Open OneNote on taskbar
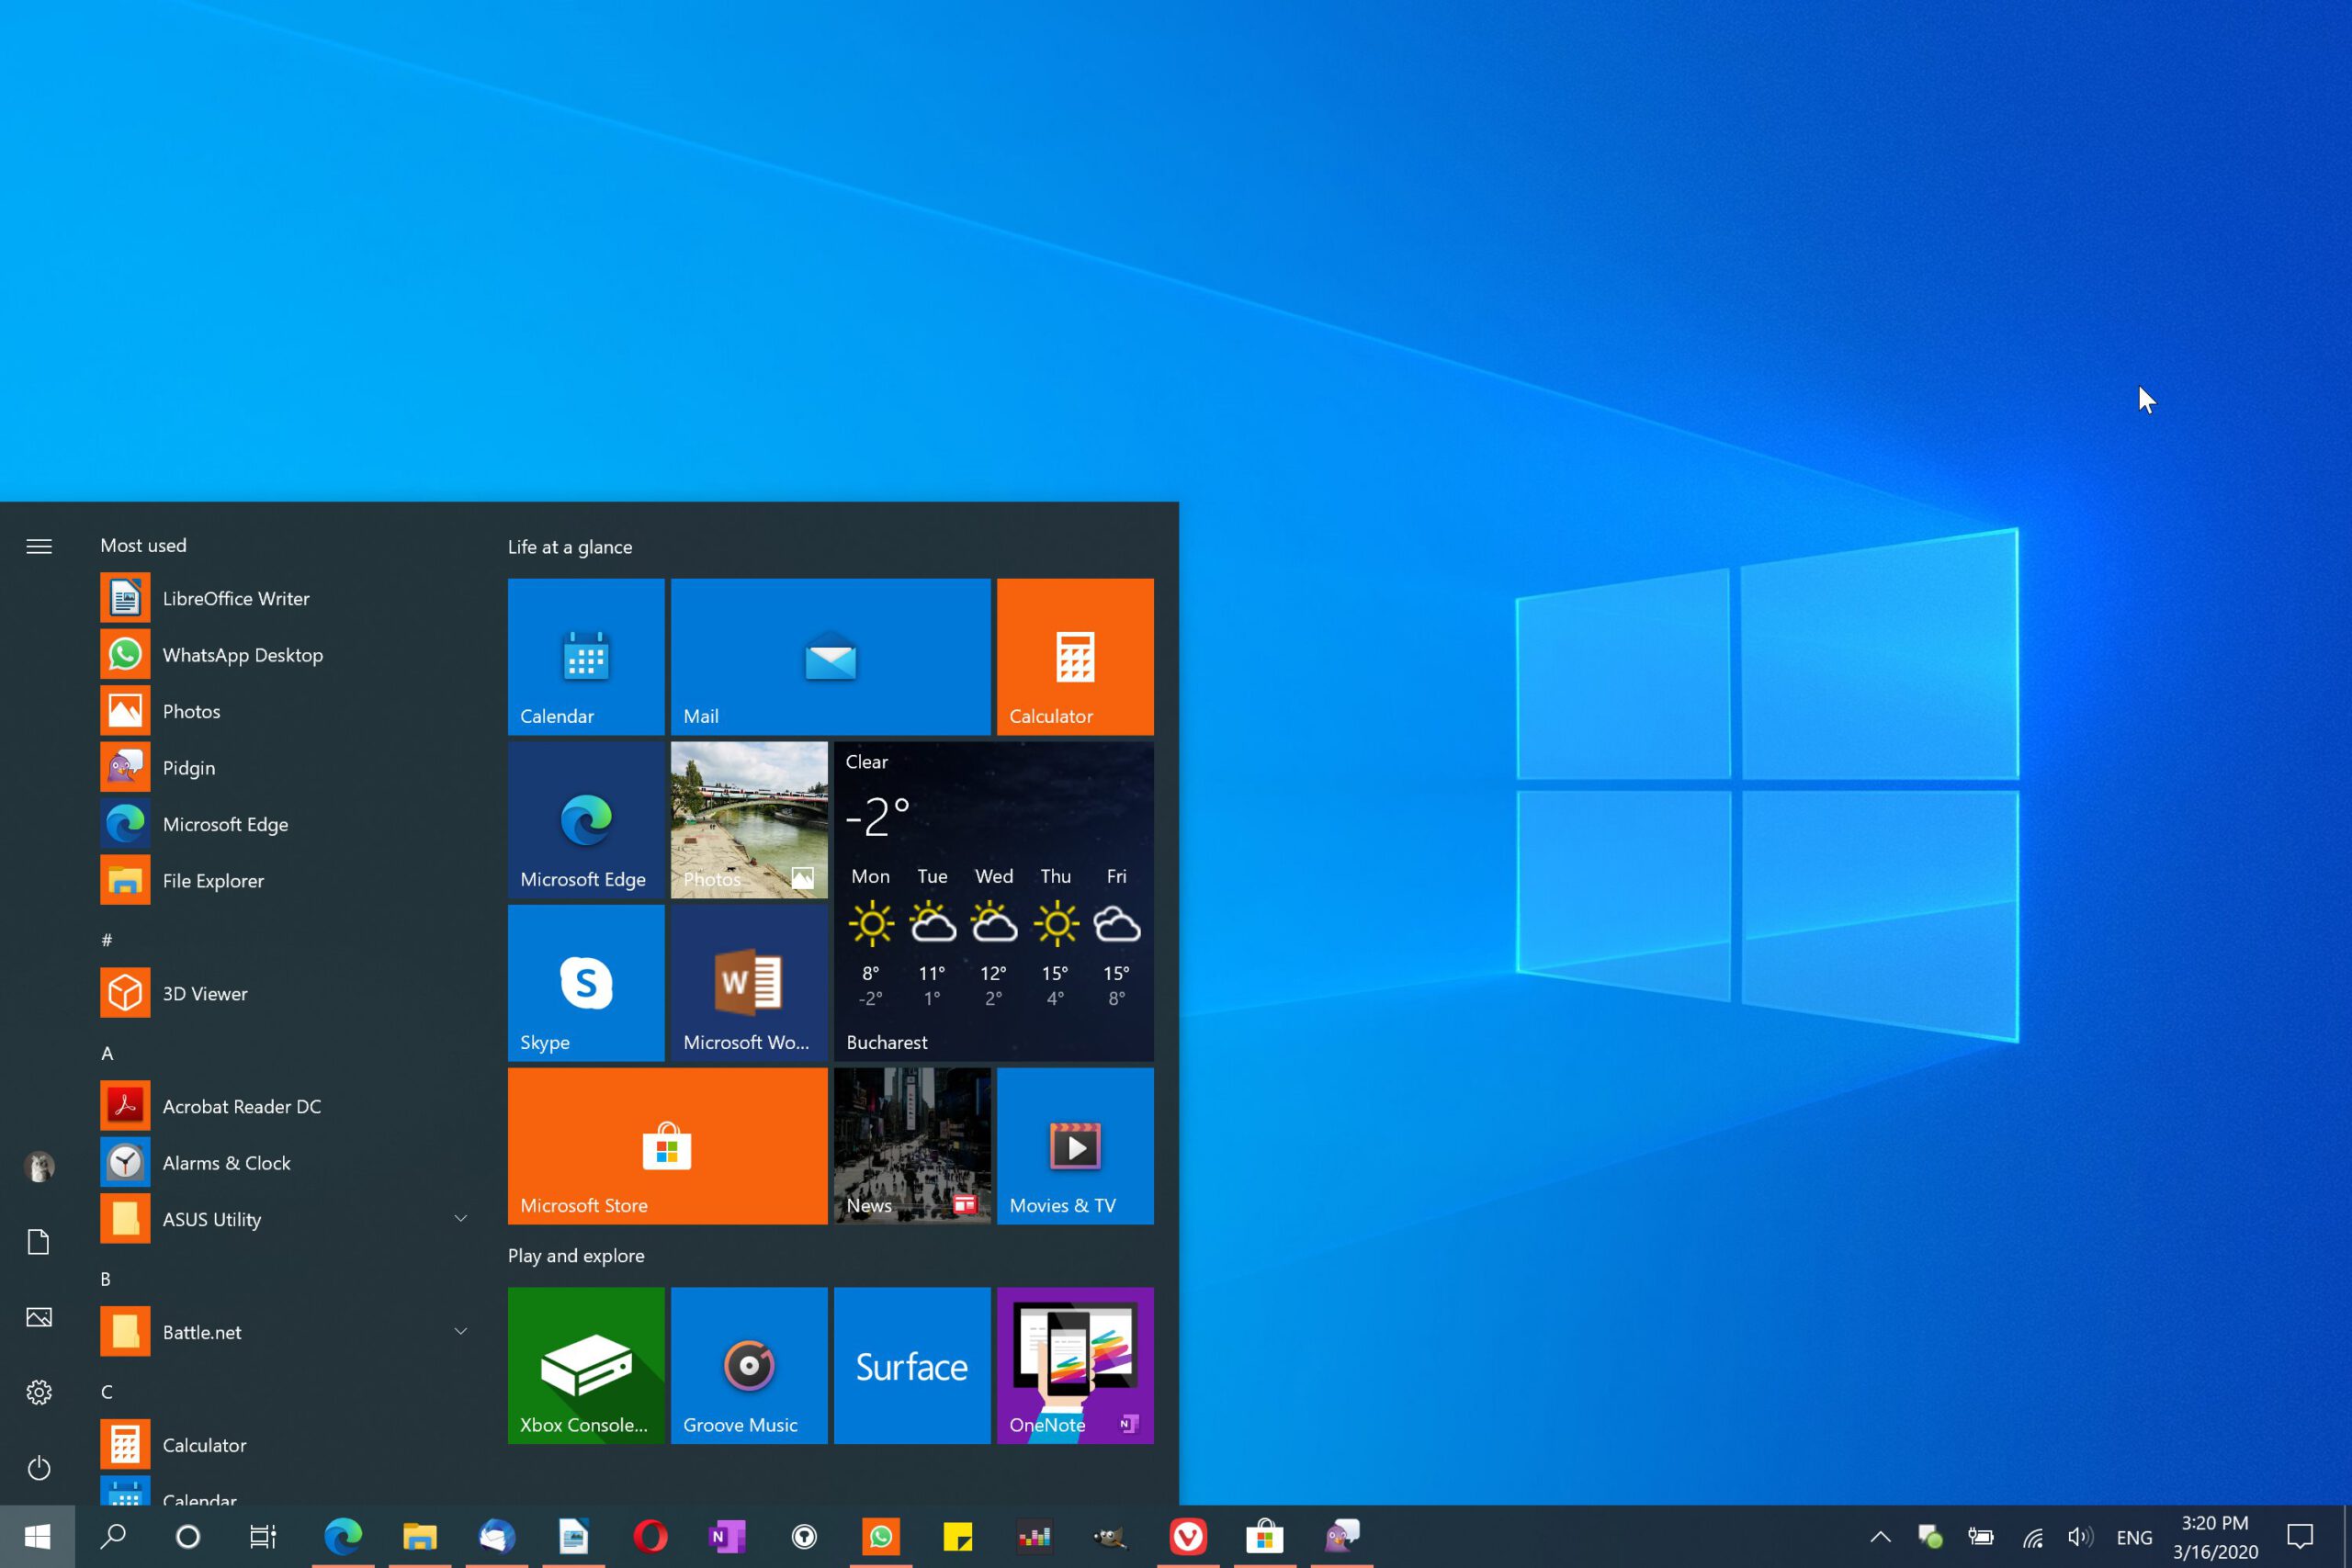This screenshot has width=2352, height=1568. [x=727, y=1537]
